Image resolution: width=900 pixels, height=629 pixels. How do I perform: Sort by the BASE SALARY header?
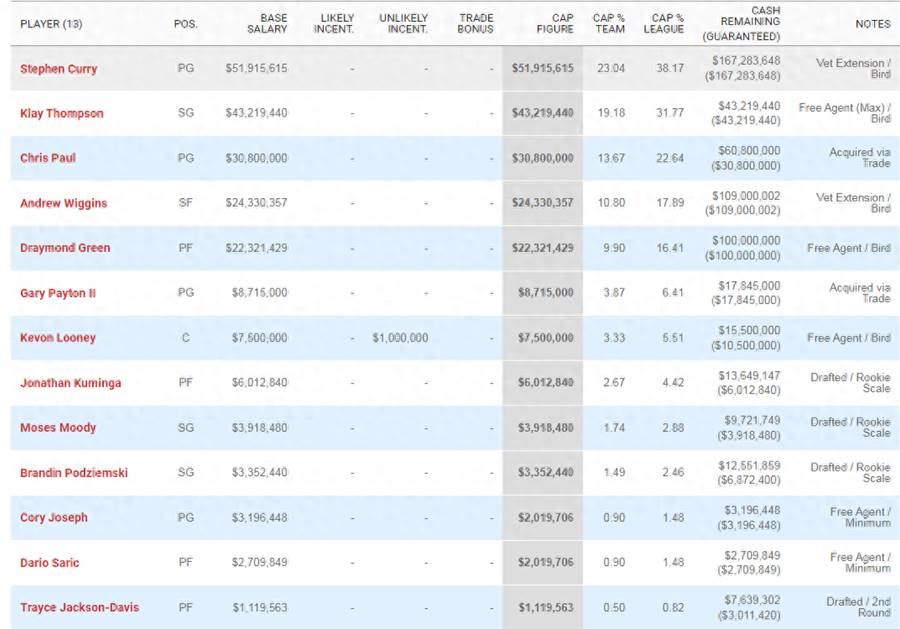[x=267, y=24]
